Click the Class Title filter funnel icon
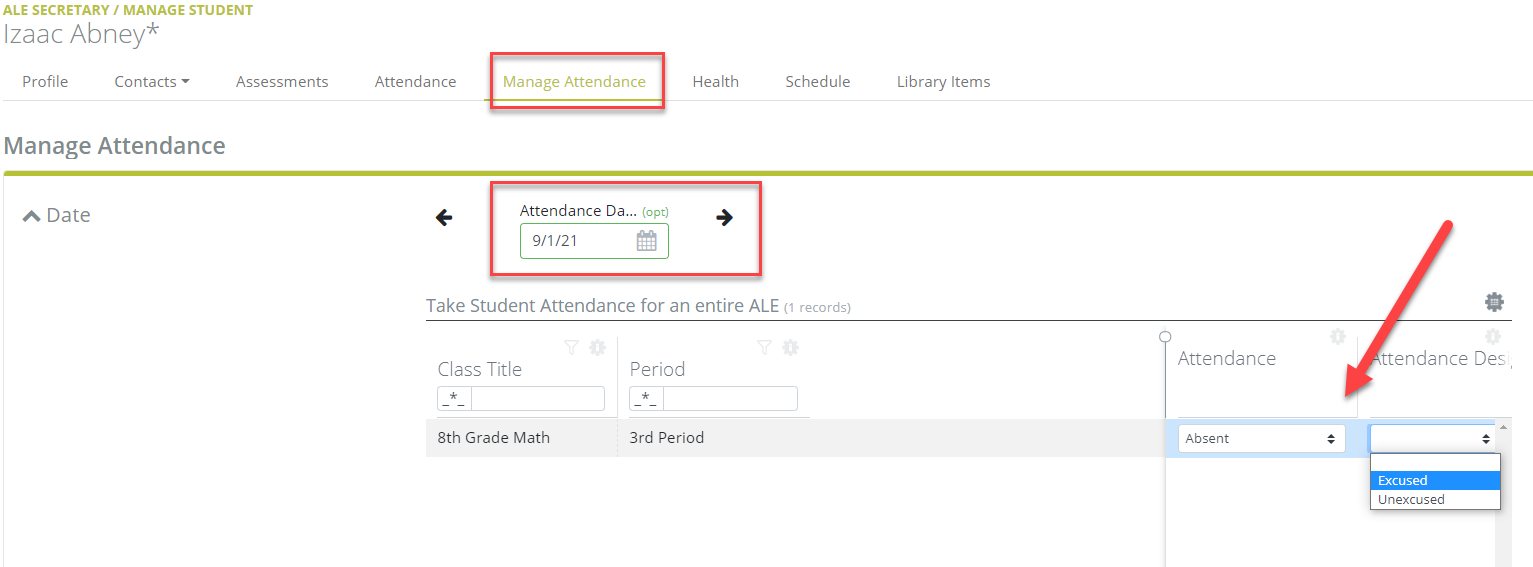The width and height of the screenshot is (1533, 567). pyautogui.click(x=571, y=347)
